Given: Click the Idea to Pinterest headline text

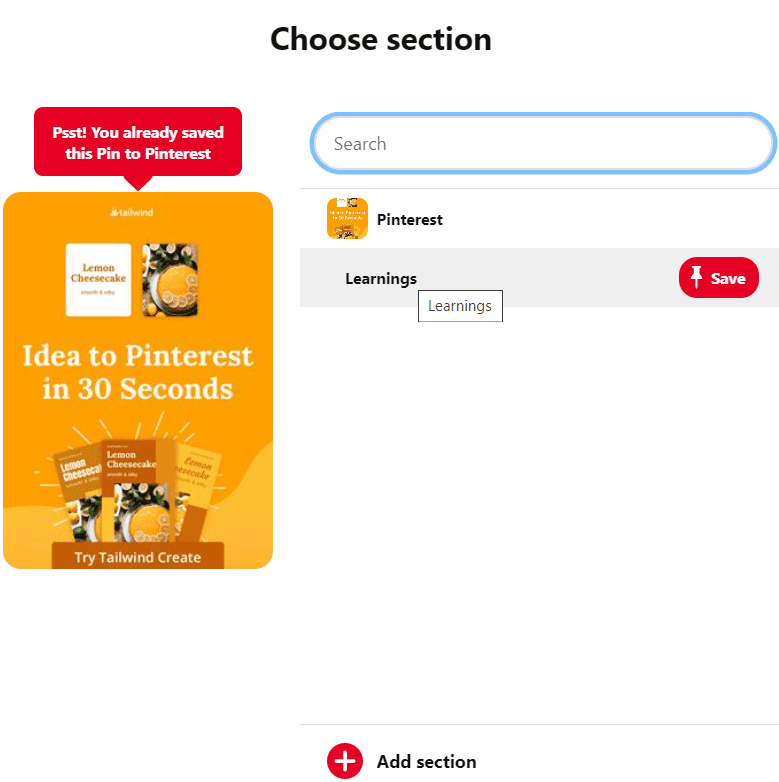Looking at the screenshot, I should [x=138, y=372].
